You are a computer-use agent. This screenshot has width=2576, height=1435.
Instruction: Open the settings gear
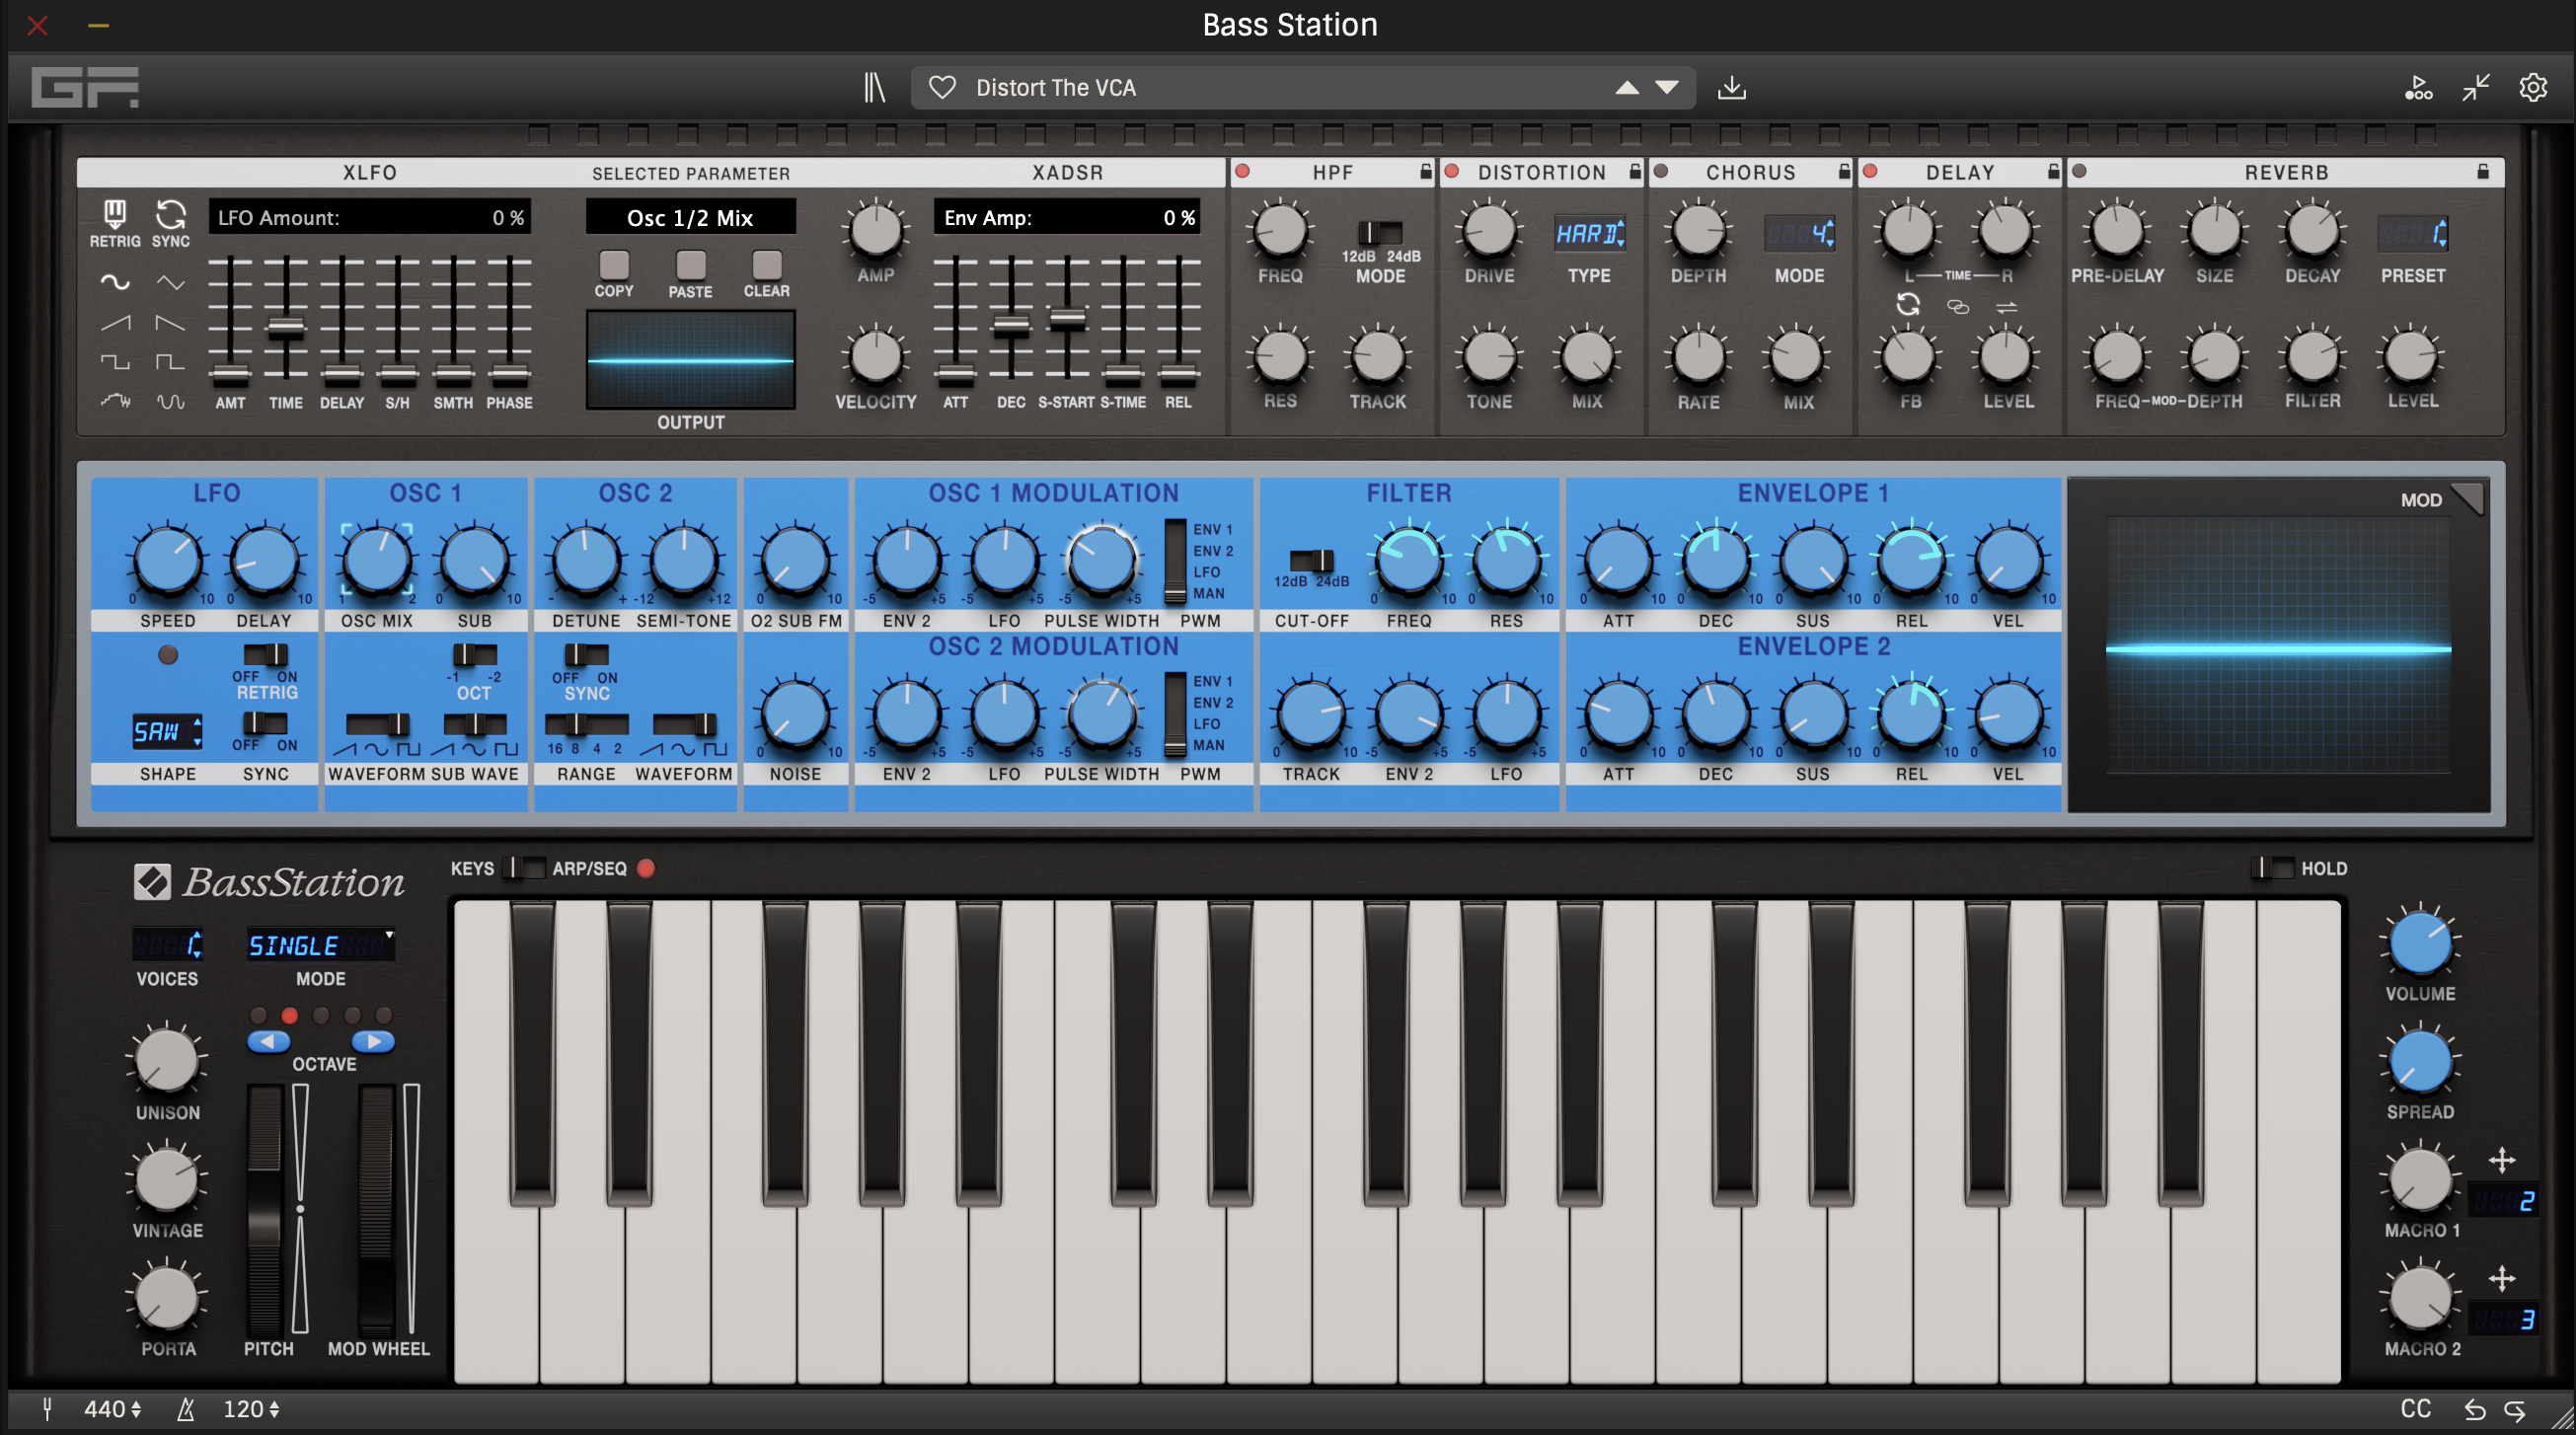pyautogui.click(x=2533, y=87)
